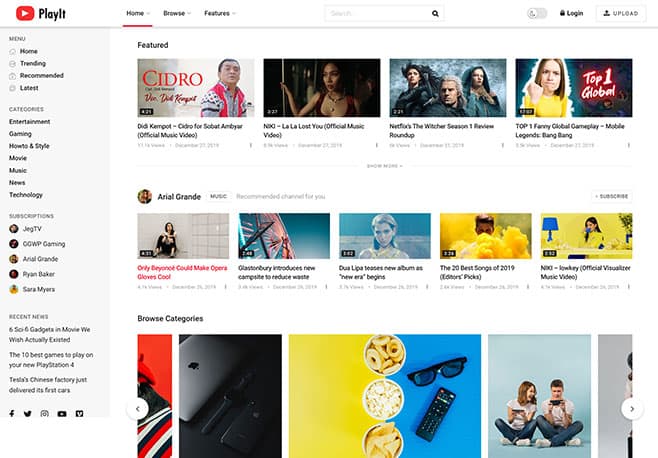Open the Facebook social icon in sidebar
The image size is (658, 458).
(12, 413)
